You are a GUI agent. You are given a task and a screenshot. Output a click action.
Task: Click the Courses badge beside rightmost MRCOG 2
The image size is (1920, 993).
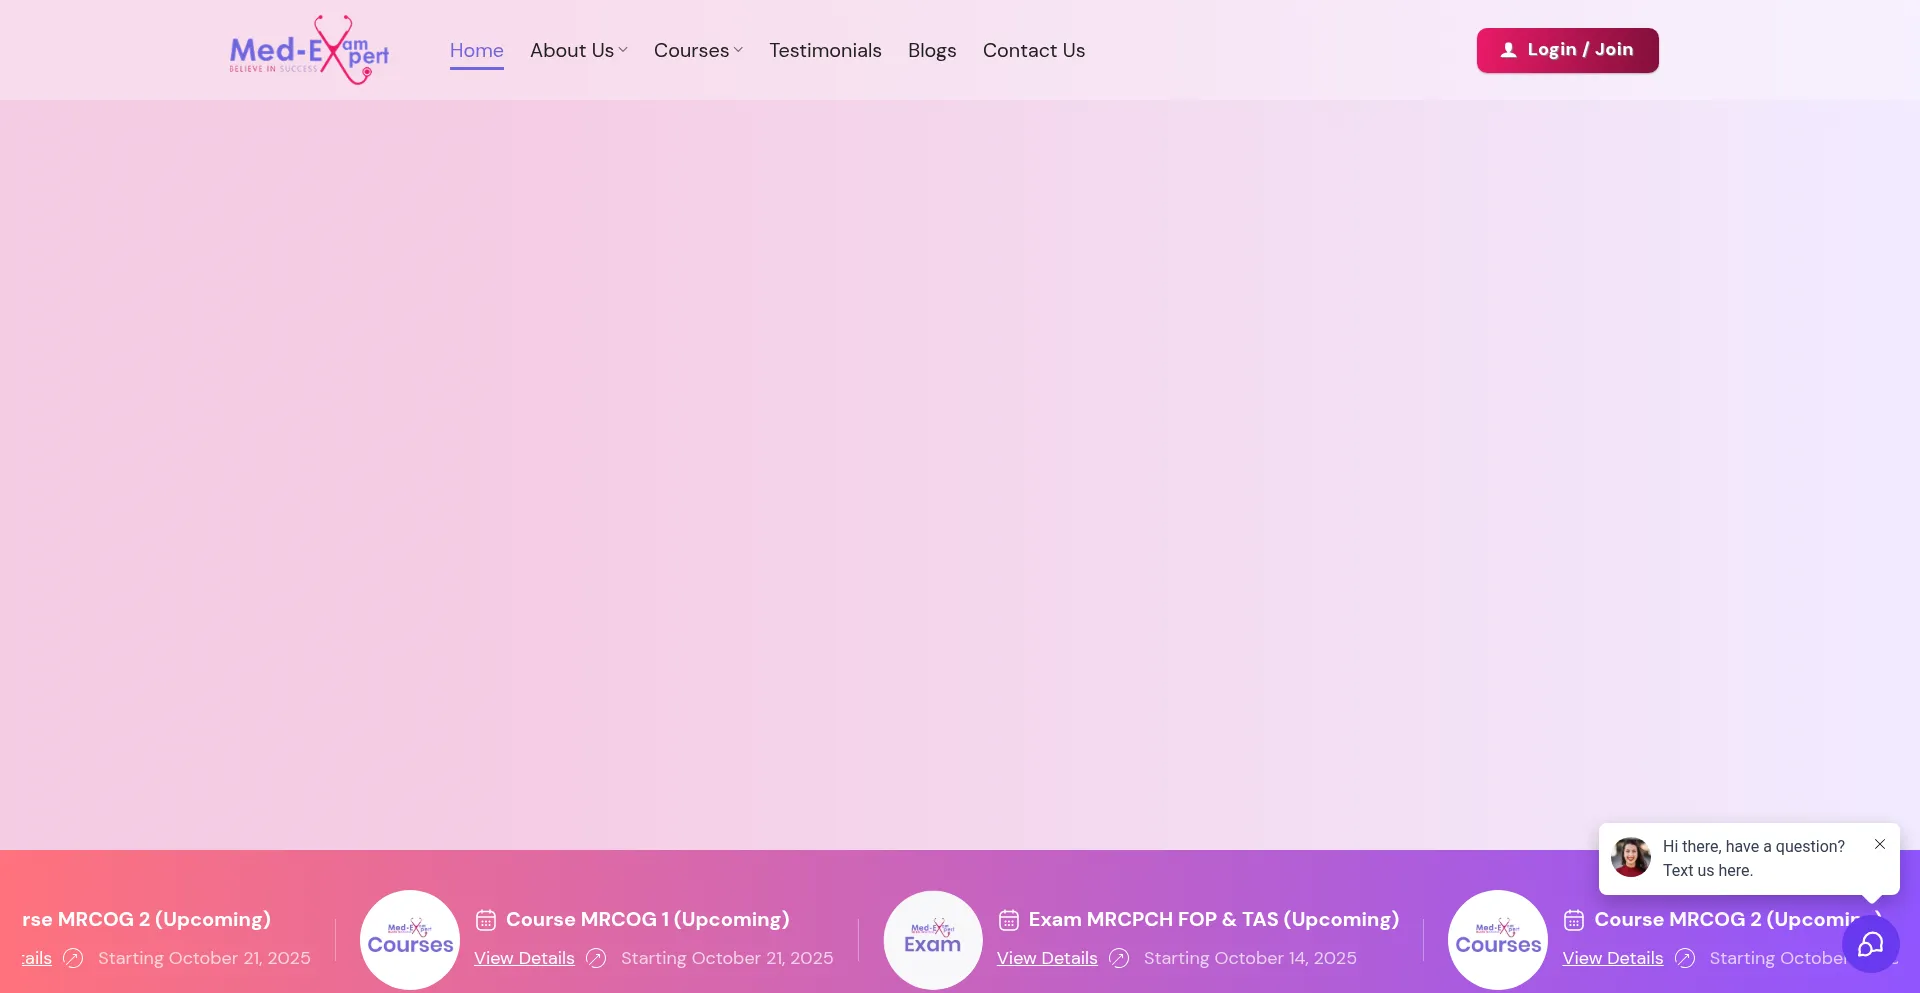click(x=1497, y=940)
